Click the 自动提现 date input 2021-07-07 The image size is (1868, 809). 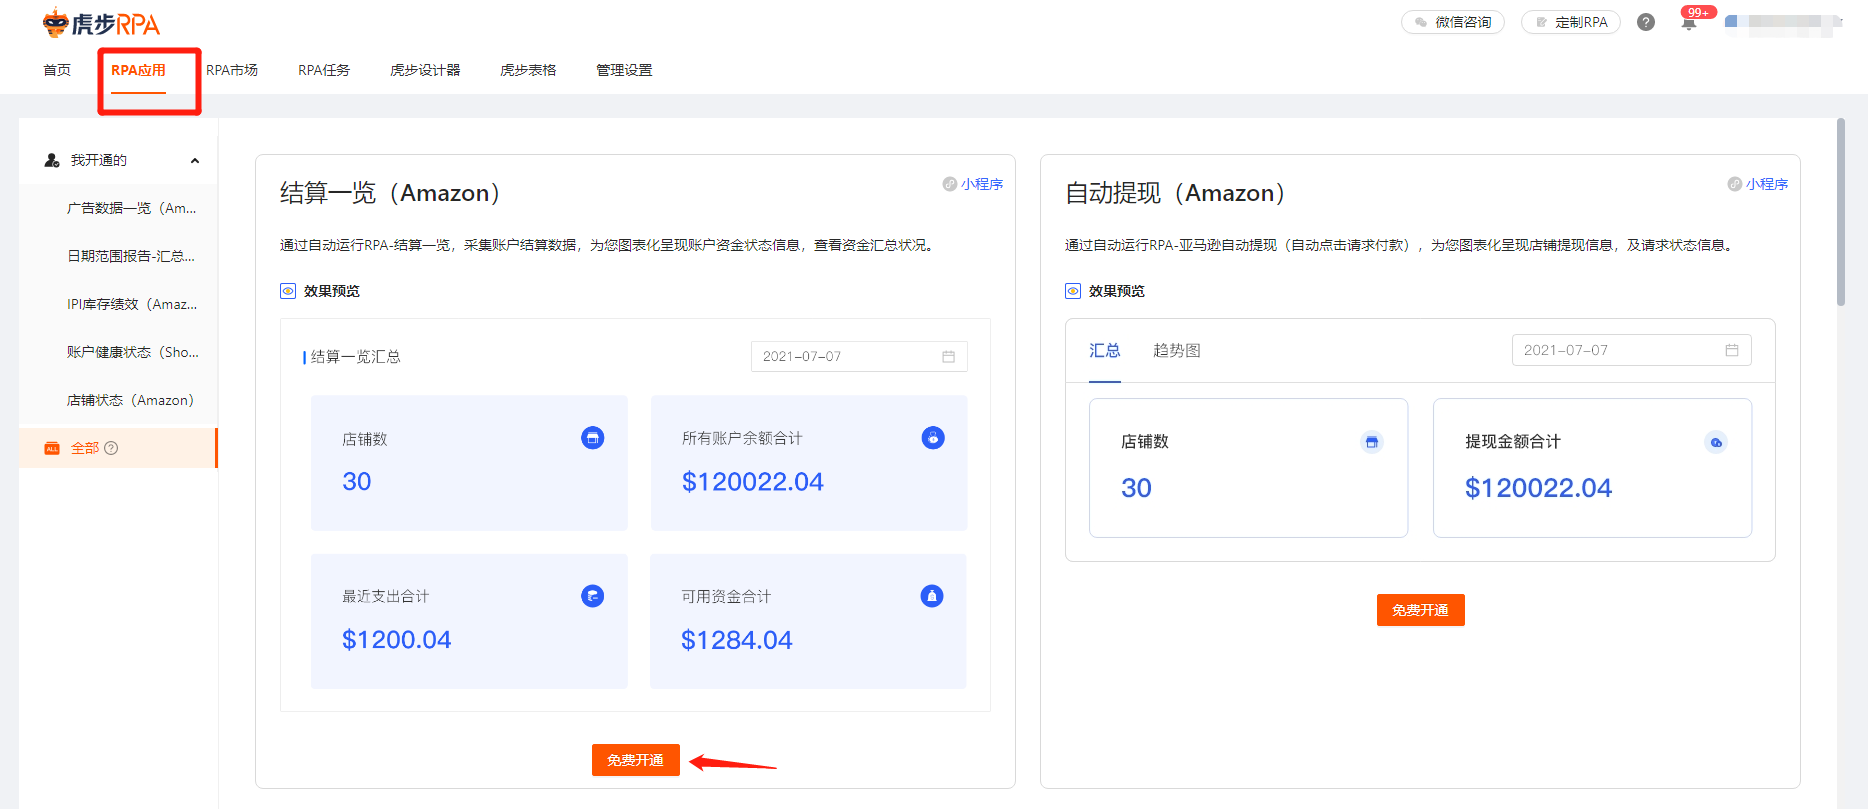[1631, 350]
